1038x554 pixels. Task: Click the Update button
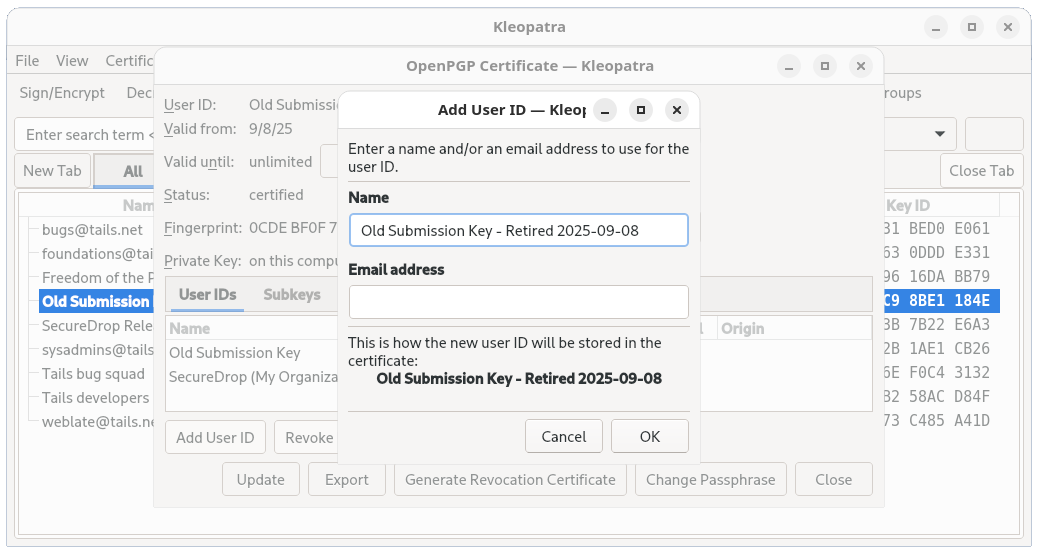tap(261, 479)
